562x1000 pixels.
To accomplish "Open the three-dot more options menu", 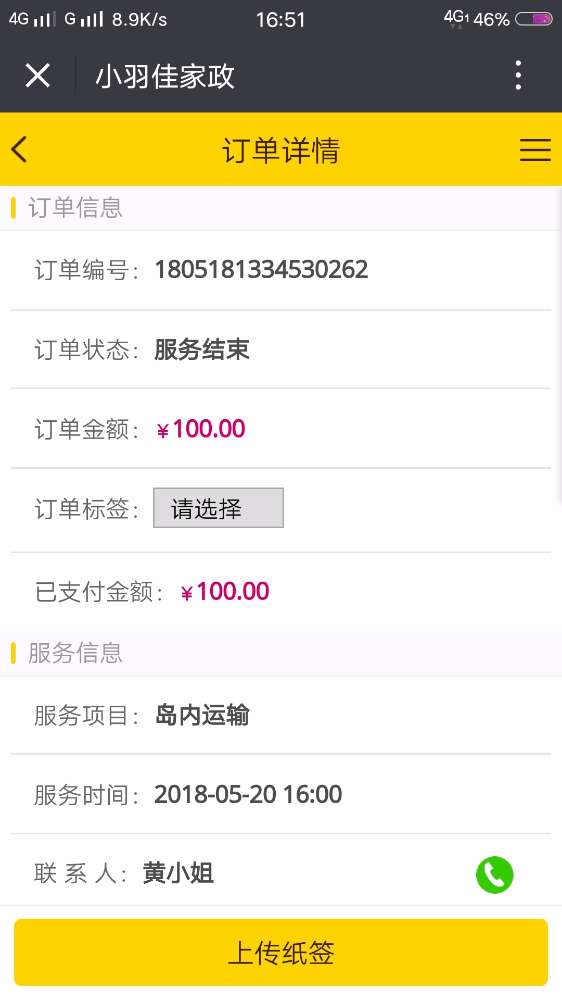I will [x=519, y=75].
